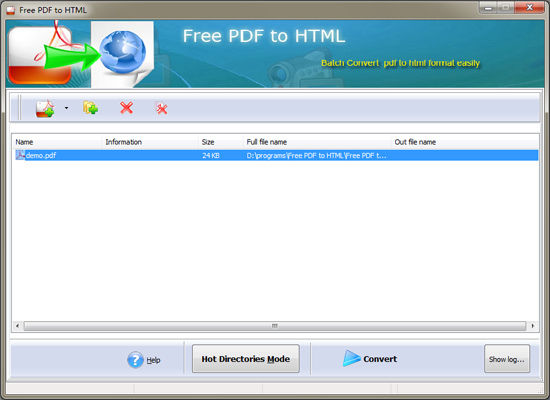550x400 pixels.
Task: Open the Show log window
Action: coord(507,359)
